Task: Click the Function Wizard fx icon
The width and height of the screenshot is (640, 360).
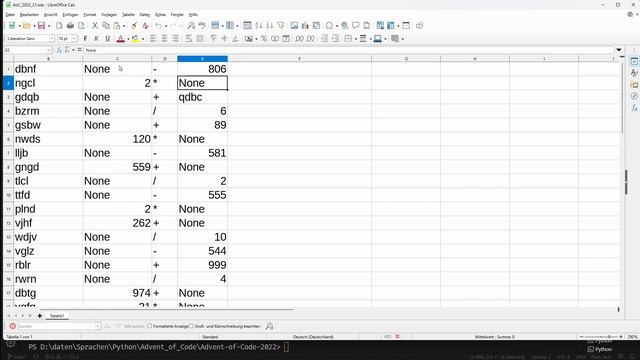Action: [x=59, y=50]
